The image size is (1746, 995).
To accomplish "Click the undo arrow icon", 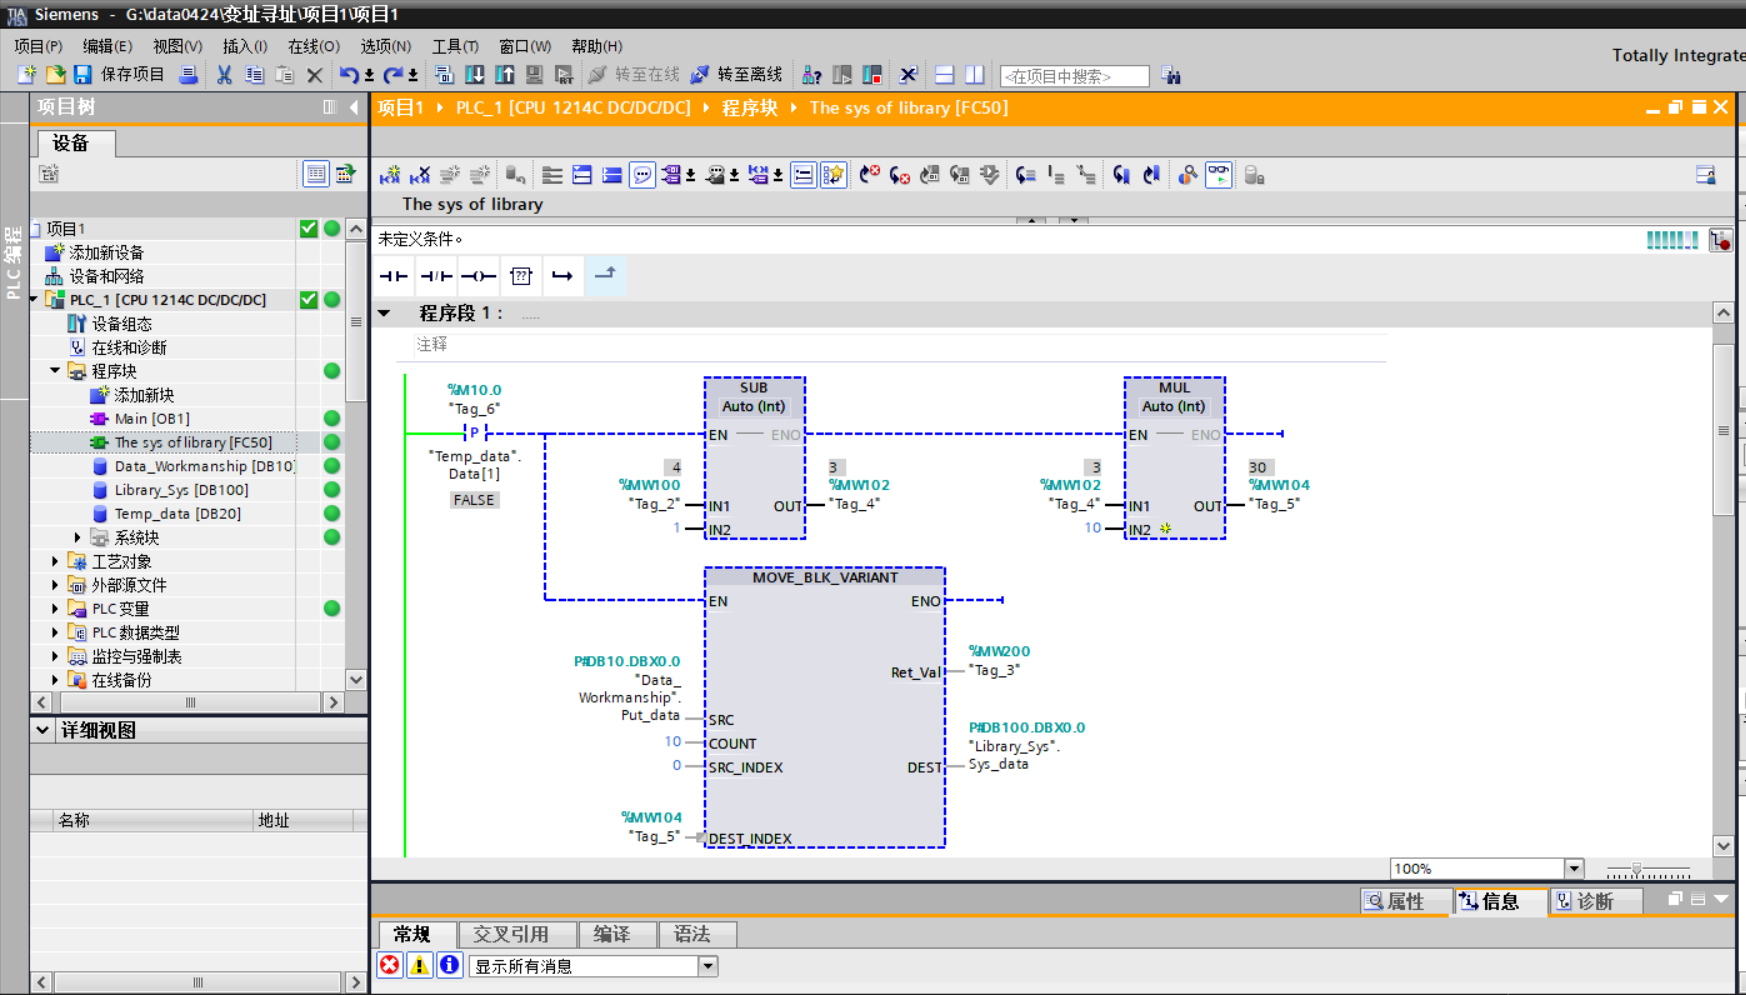I will click(348, 75).
